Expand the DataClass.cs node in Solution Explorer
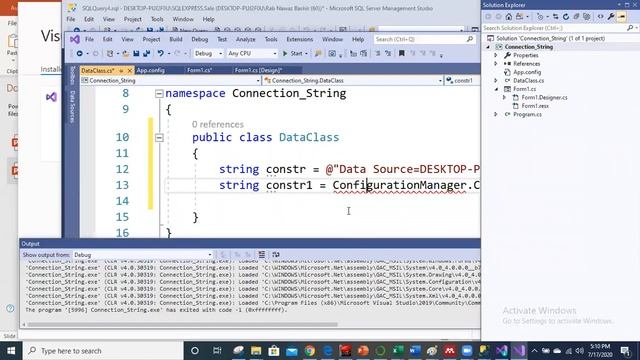This screenshot has width=640, height=360. tap(496, 80)
